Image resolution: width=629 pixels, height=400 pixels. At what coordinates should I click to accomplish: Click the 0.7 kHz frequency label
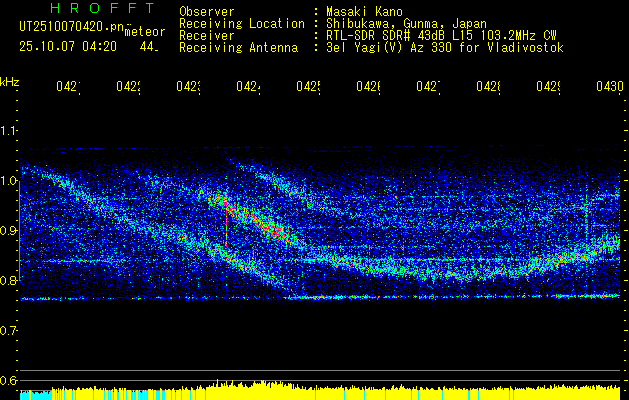[x=8, y=331]
